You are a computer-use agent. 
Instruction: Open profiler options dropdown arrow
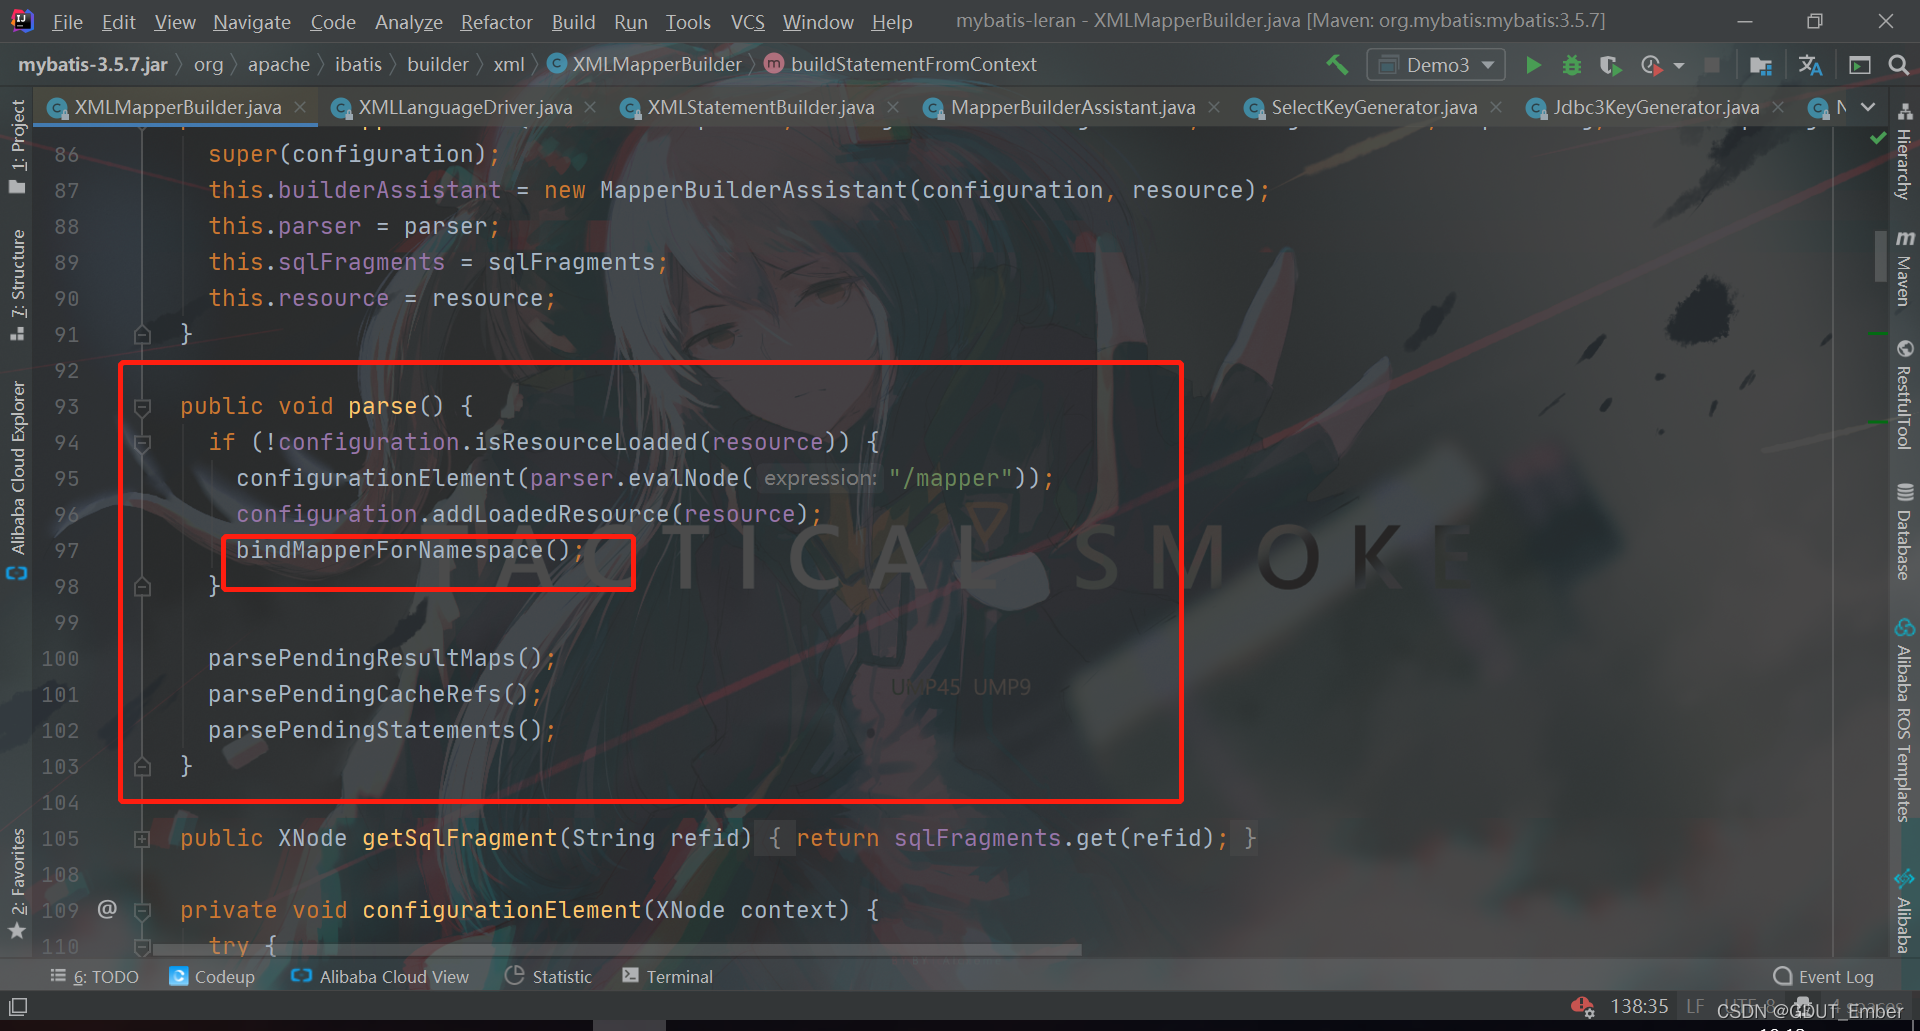click(x=1679, y=65)
